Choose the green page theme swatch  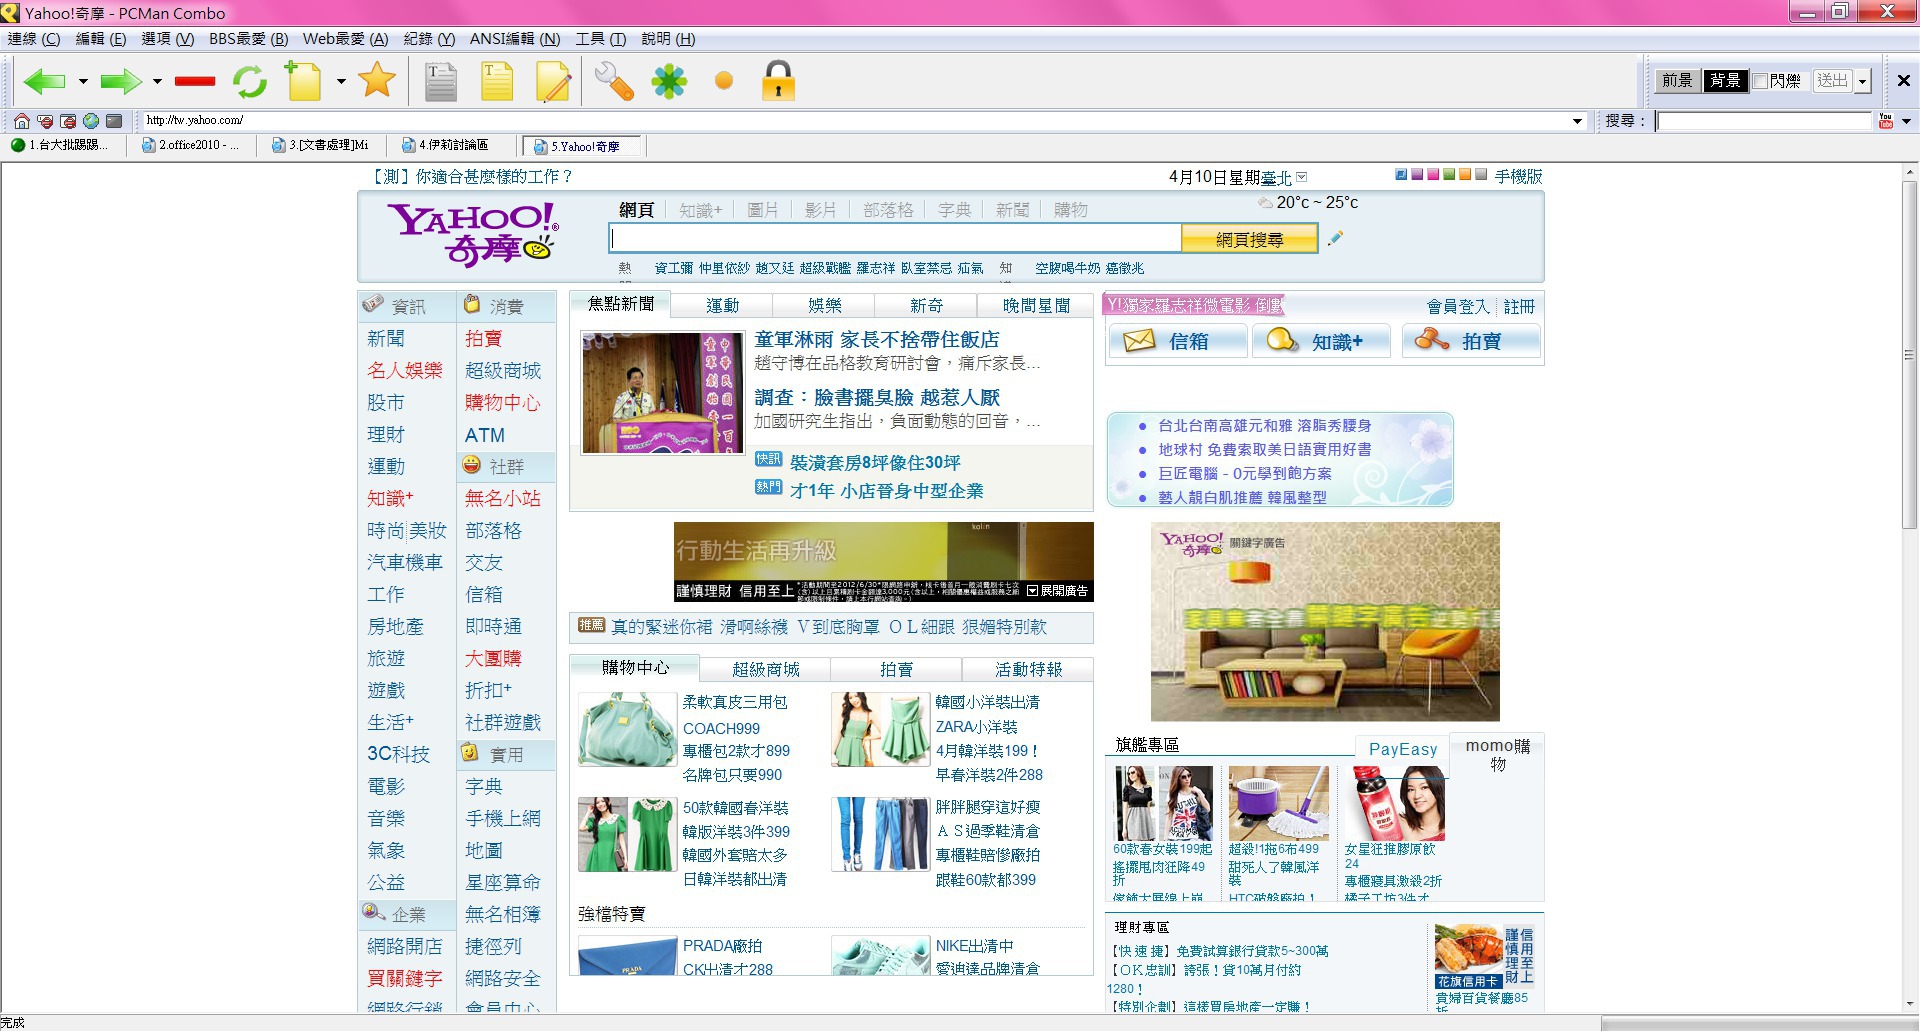coord(1449,175)
